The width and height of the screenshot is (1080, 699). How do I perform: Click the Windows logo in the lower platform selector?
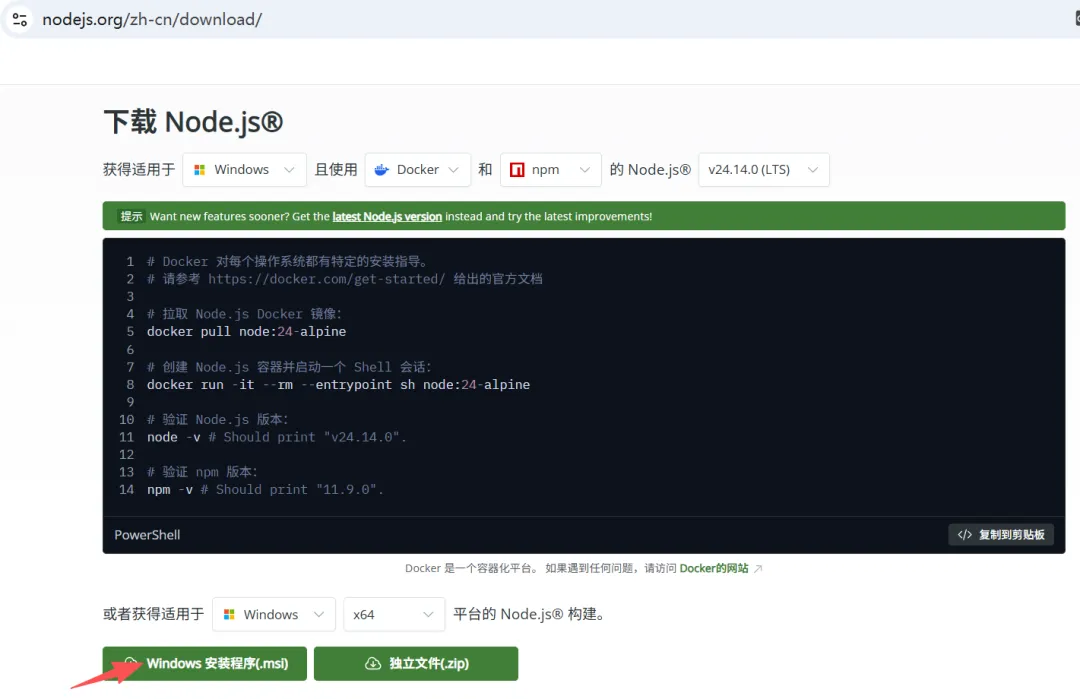click(x=229, y=614)
